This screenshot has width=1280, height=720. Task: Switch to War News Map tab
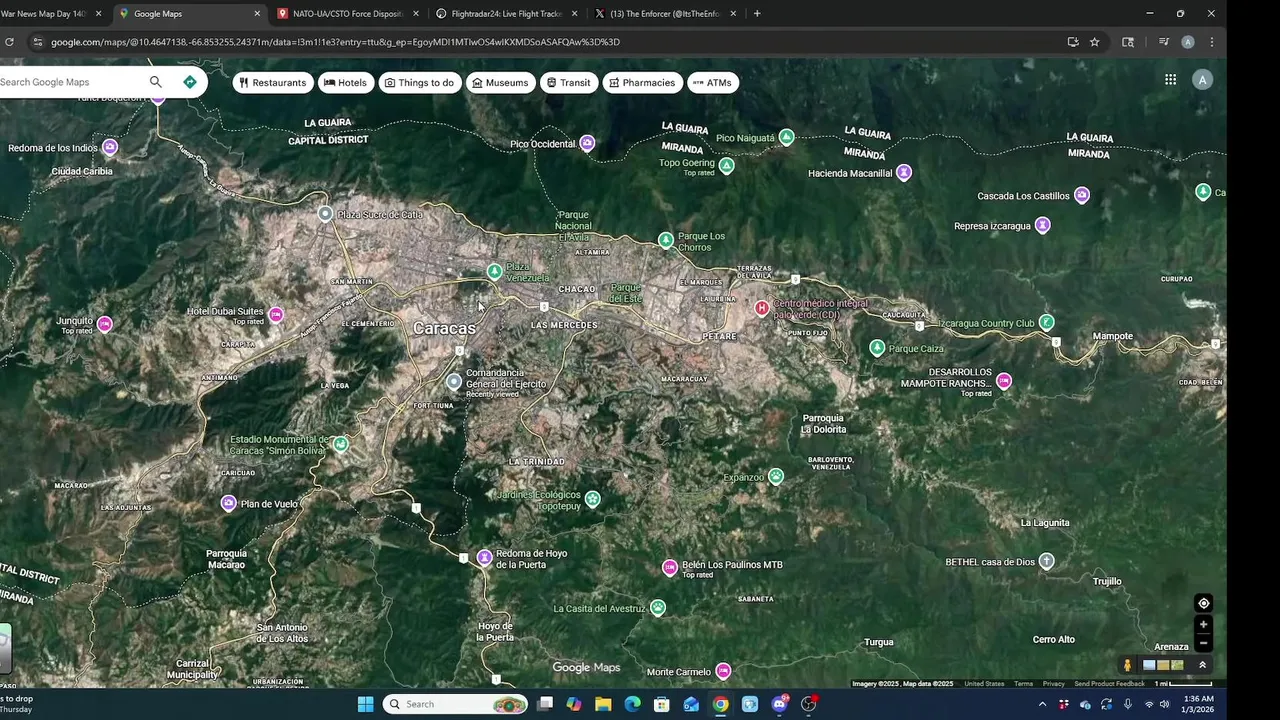tap(52, 14)
